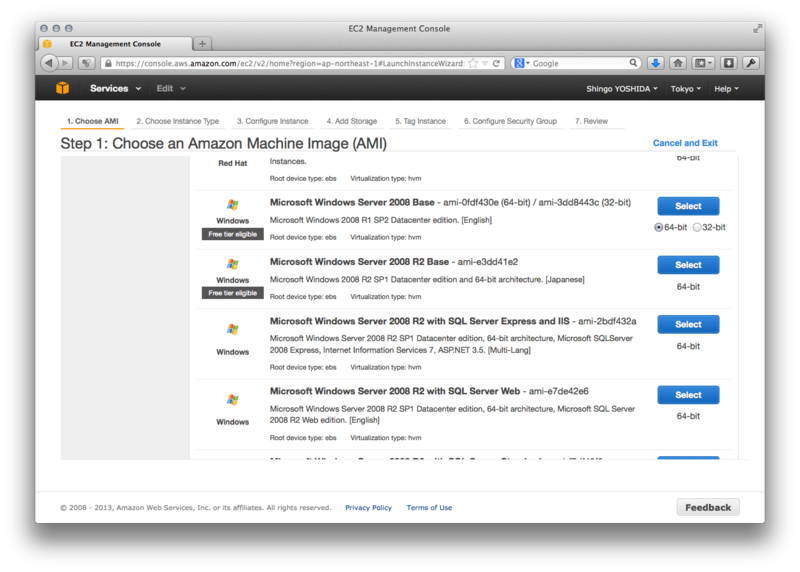Viewport: 800px width, 572px height.
Task: Click the 'Microsoft Windows Server 2008 R2 Base' title
Action: click(x=359, y=262)
